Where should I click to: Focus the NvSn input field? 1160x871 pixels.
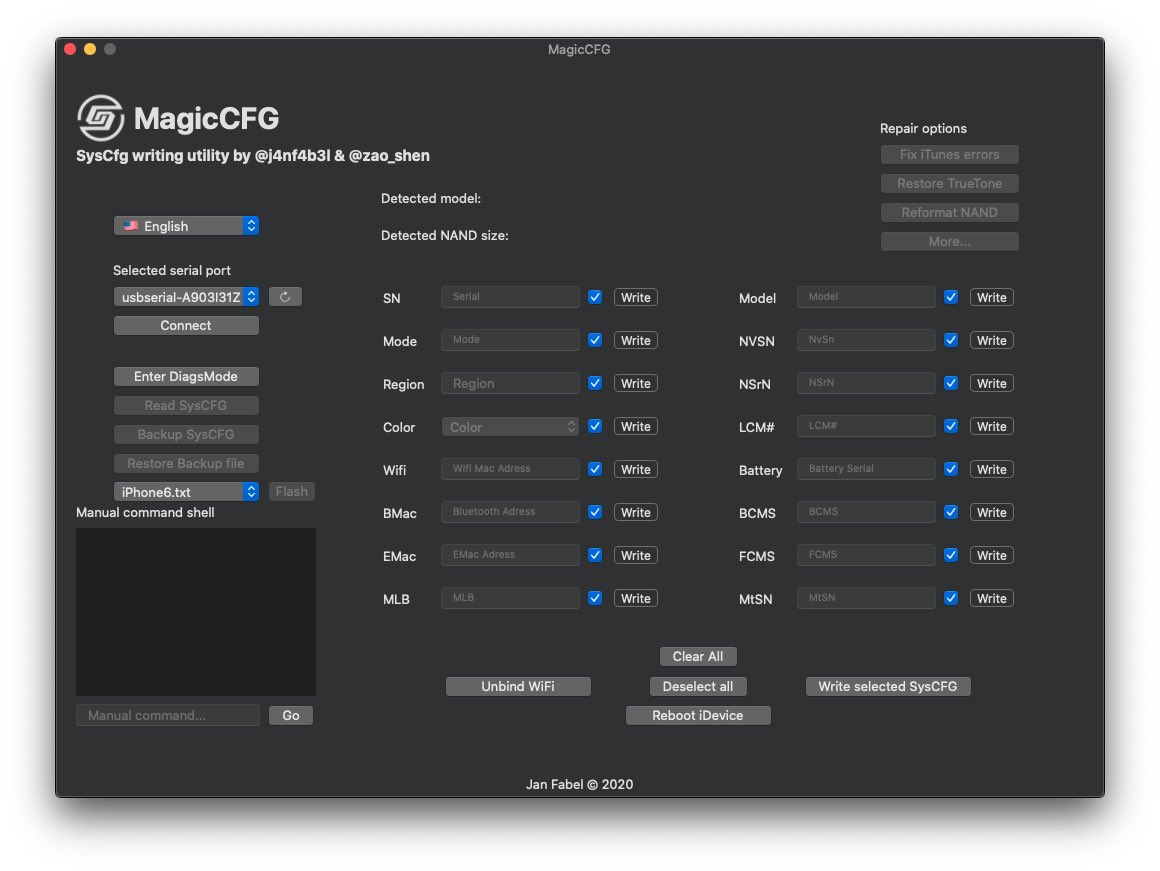pyautogui.click(x=866, y=340)
